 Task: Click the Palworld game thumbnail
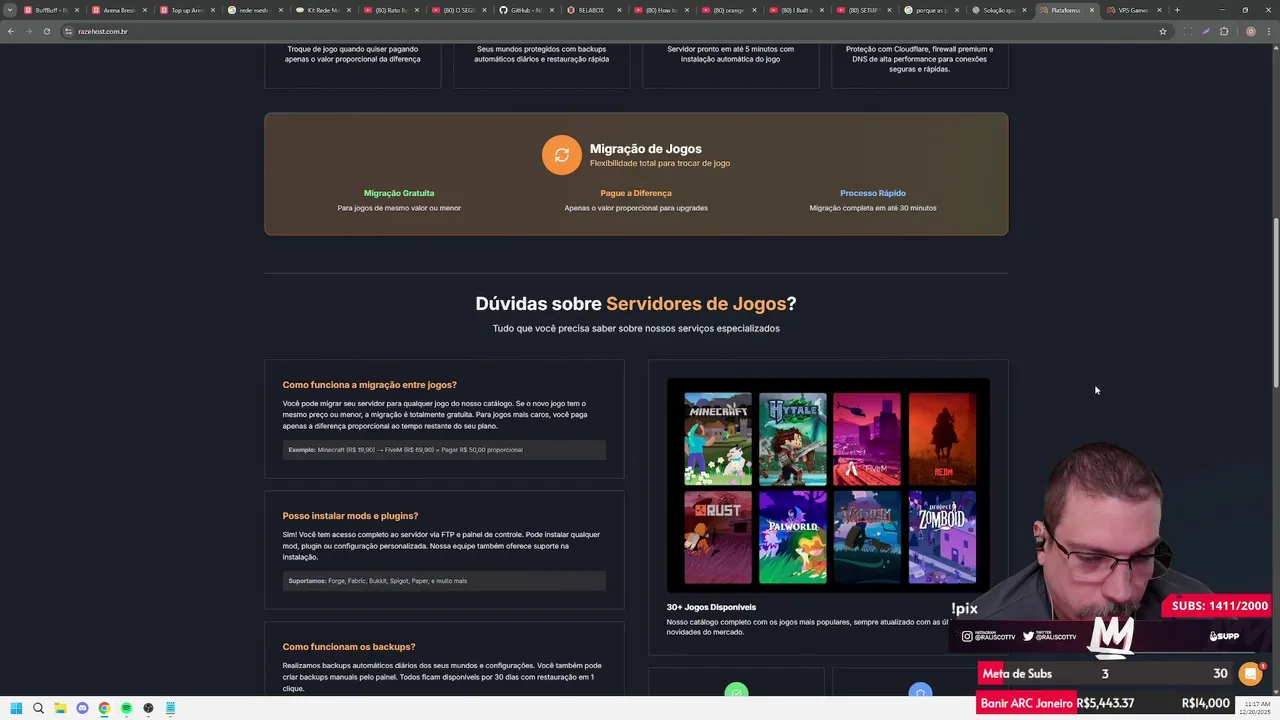point(793,537)
